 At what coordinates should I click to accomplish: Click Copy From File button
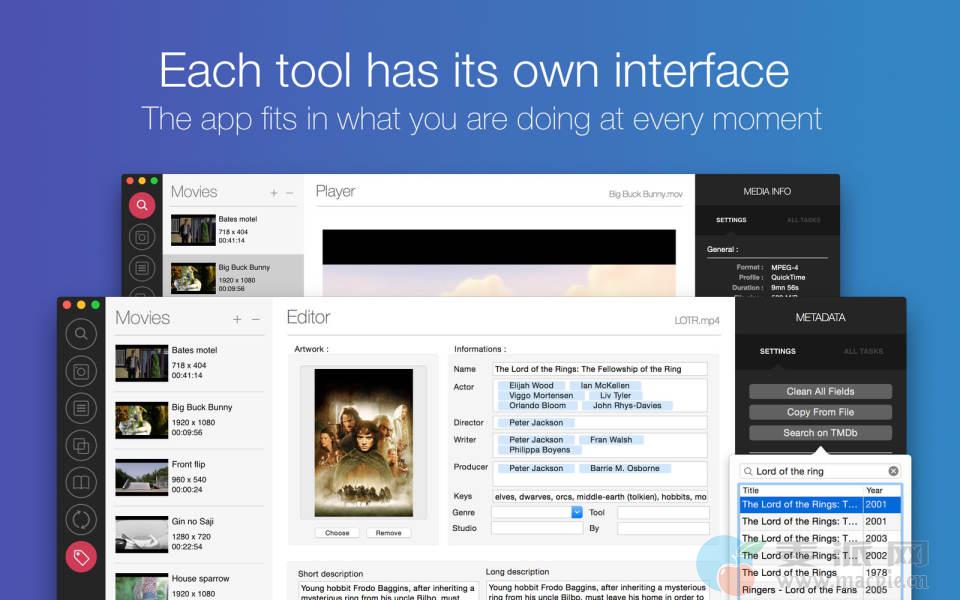coord(820,412)
